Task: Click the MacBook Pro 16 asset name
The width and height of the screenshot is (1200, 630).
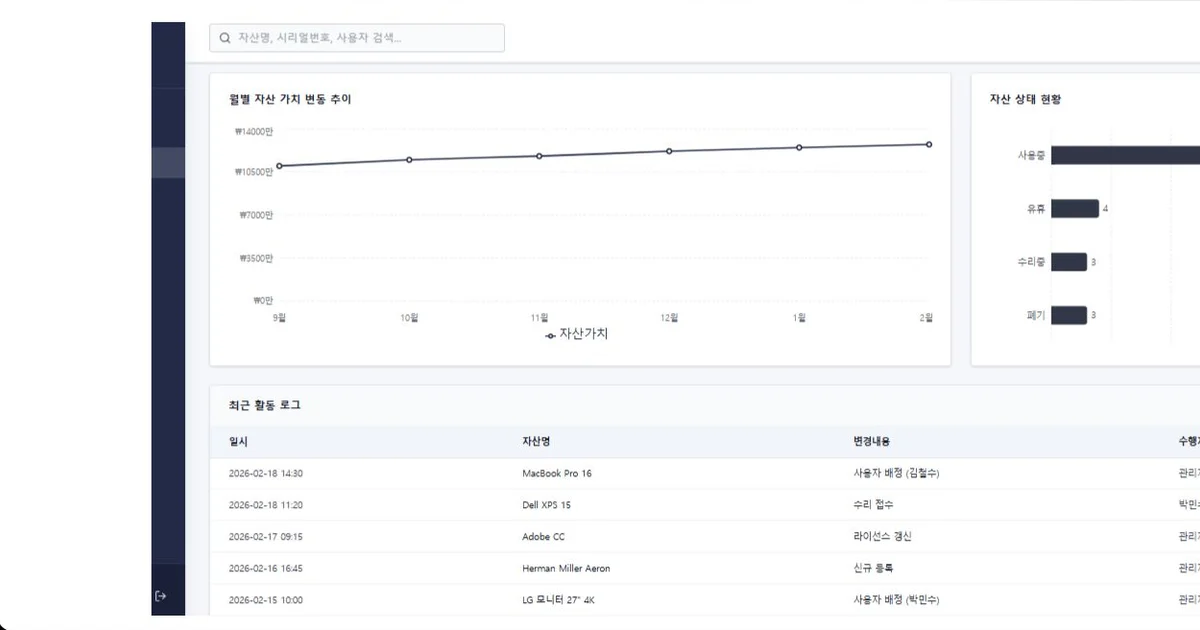Action: pos(557,473)
